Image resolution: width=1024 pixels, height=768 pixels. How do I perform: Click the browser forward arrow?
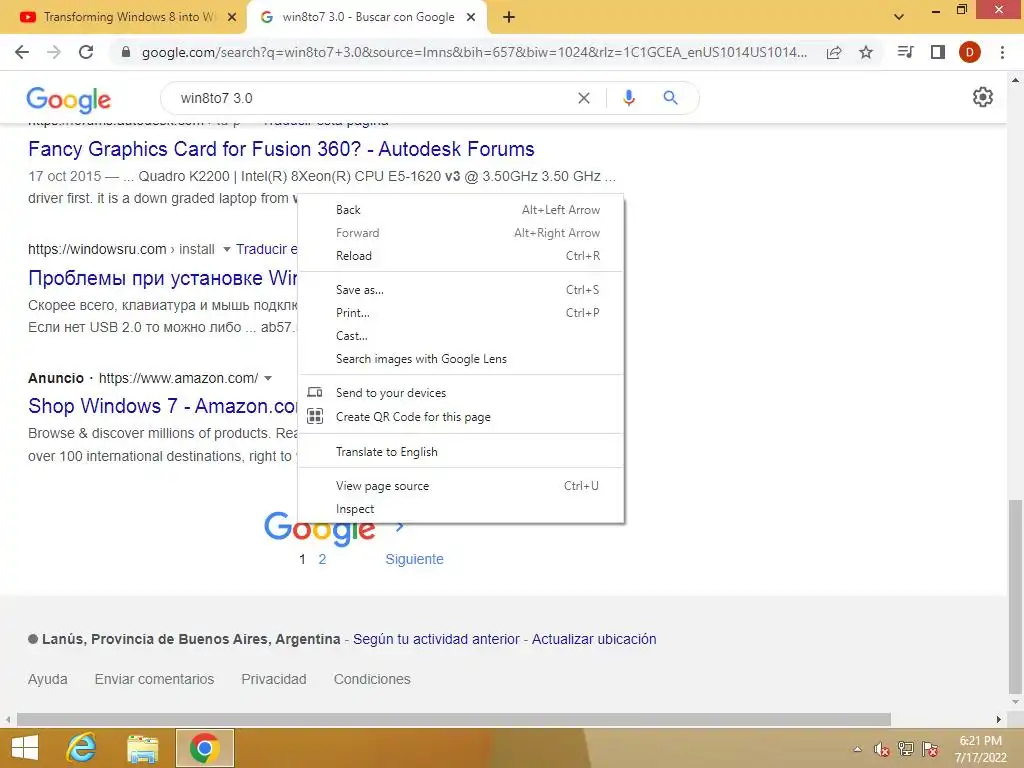click(54, 52)
